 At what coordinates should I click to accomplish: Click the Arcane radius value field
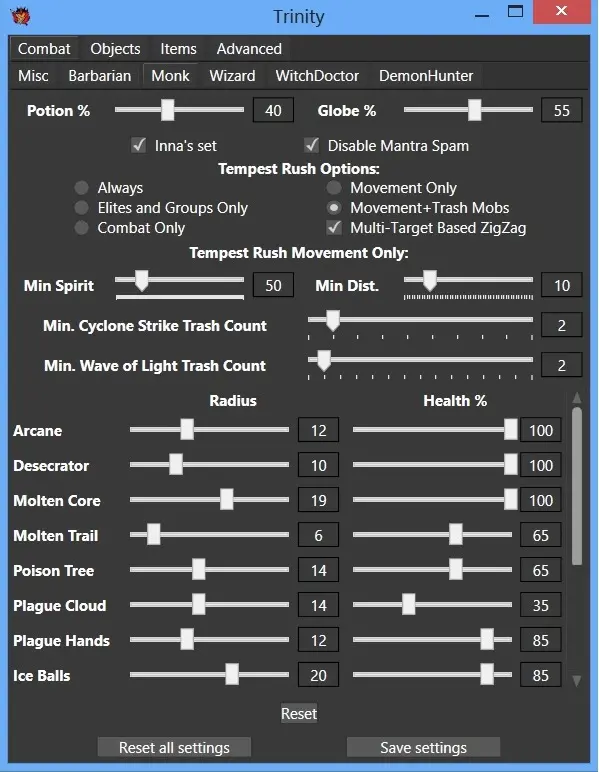pos(318,430)
